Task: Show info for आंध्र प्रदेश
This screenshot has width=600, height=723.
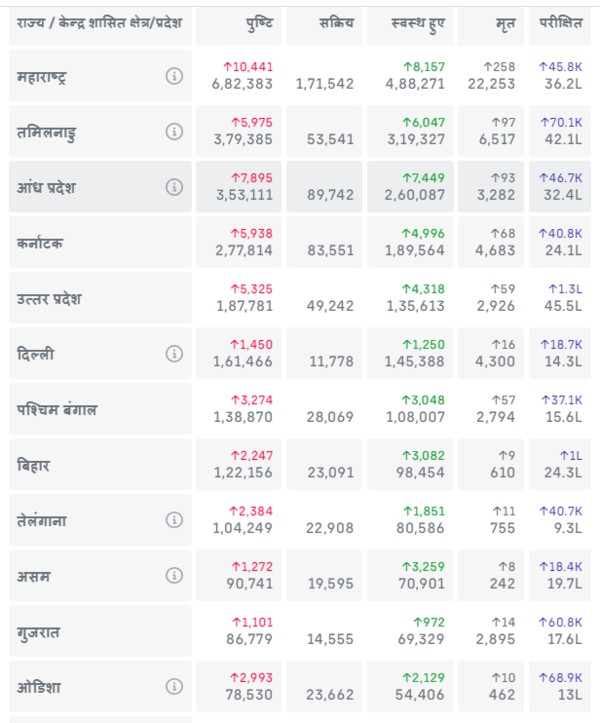Action: pyautogui.click(x=174, y=187)
